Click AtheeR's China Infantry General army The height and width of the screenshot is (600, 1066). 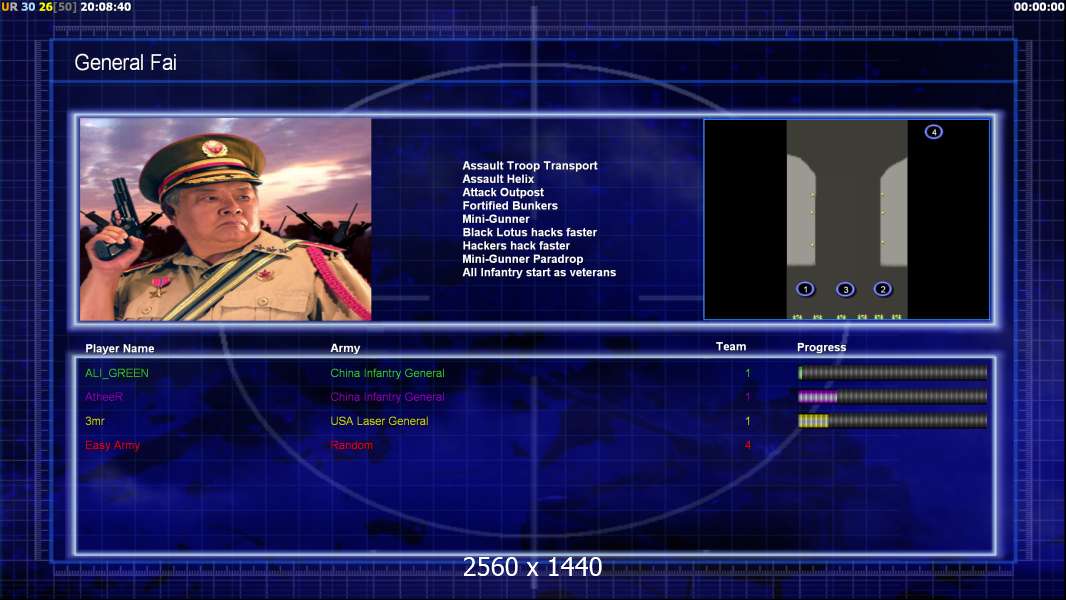(x=388, y=397)
